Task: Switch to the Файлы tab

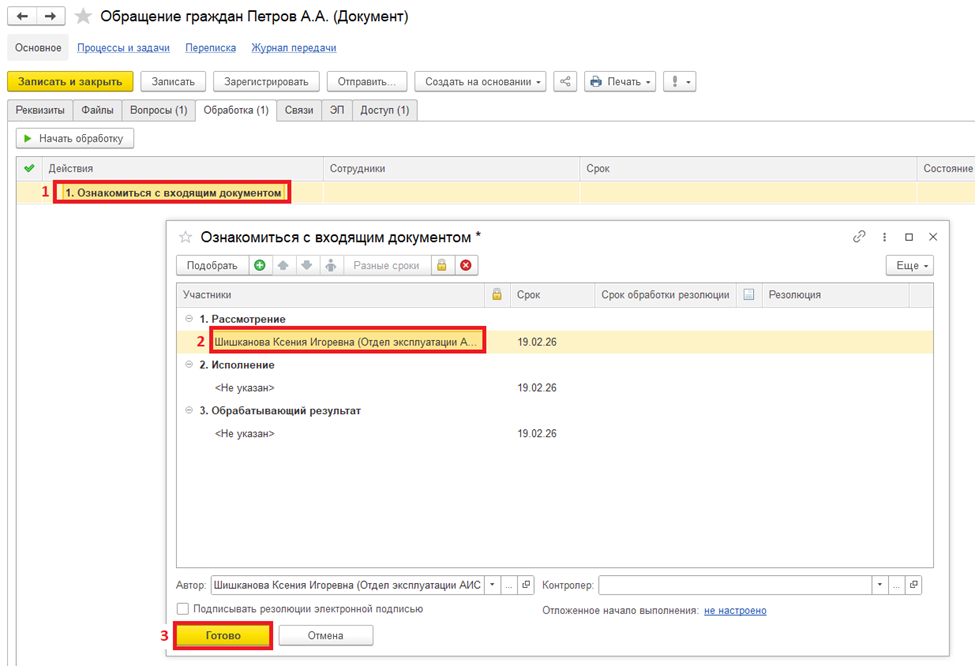Action: tap(97, 110)
